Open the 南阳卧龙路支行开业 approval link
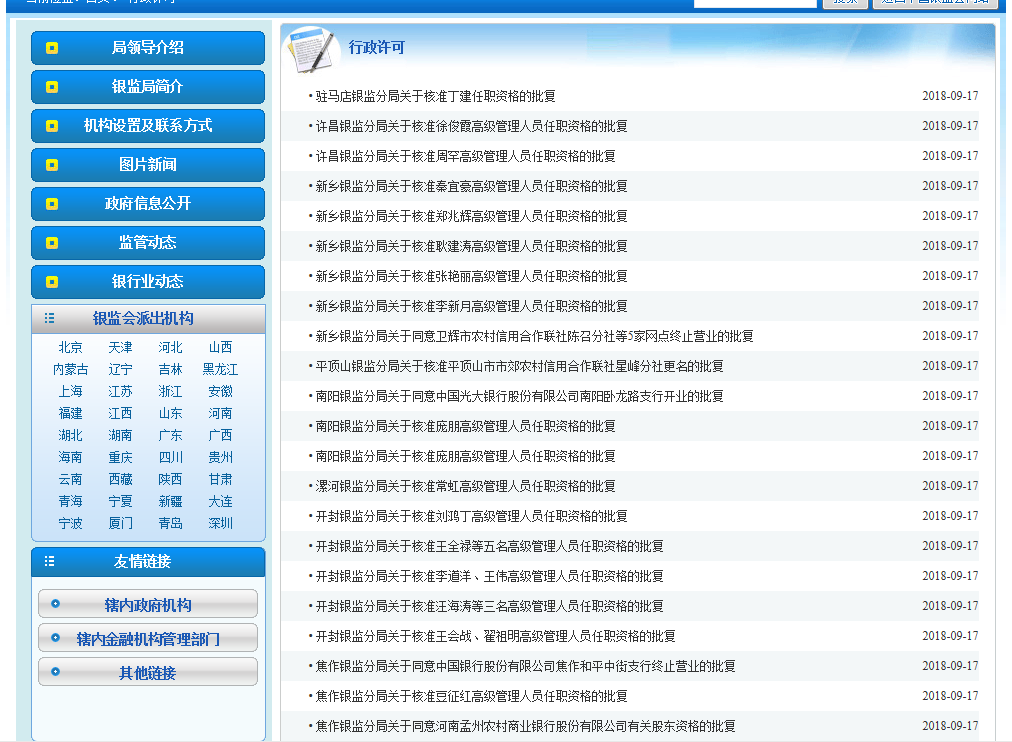Image resolution: width=1012 pixels, height=742 pixels. click(x=519, y=397)
